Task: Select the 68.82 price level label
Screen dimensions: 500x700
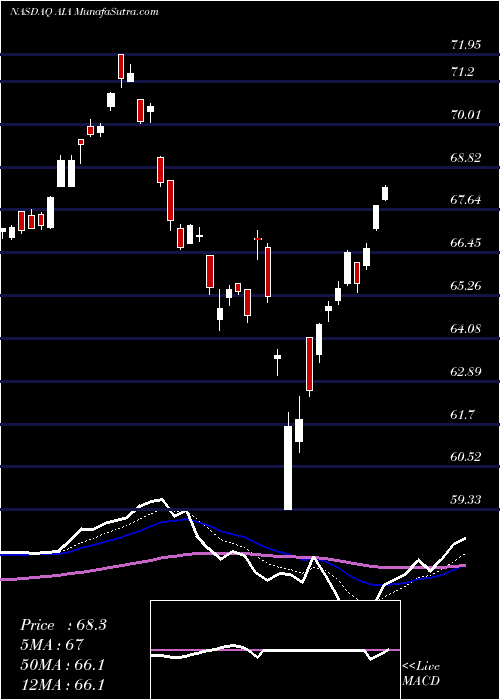Action: pyautogui.click(x=467, y=158)
